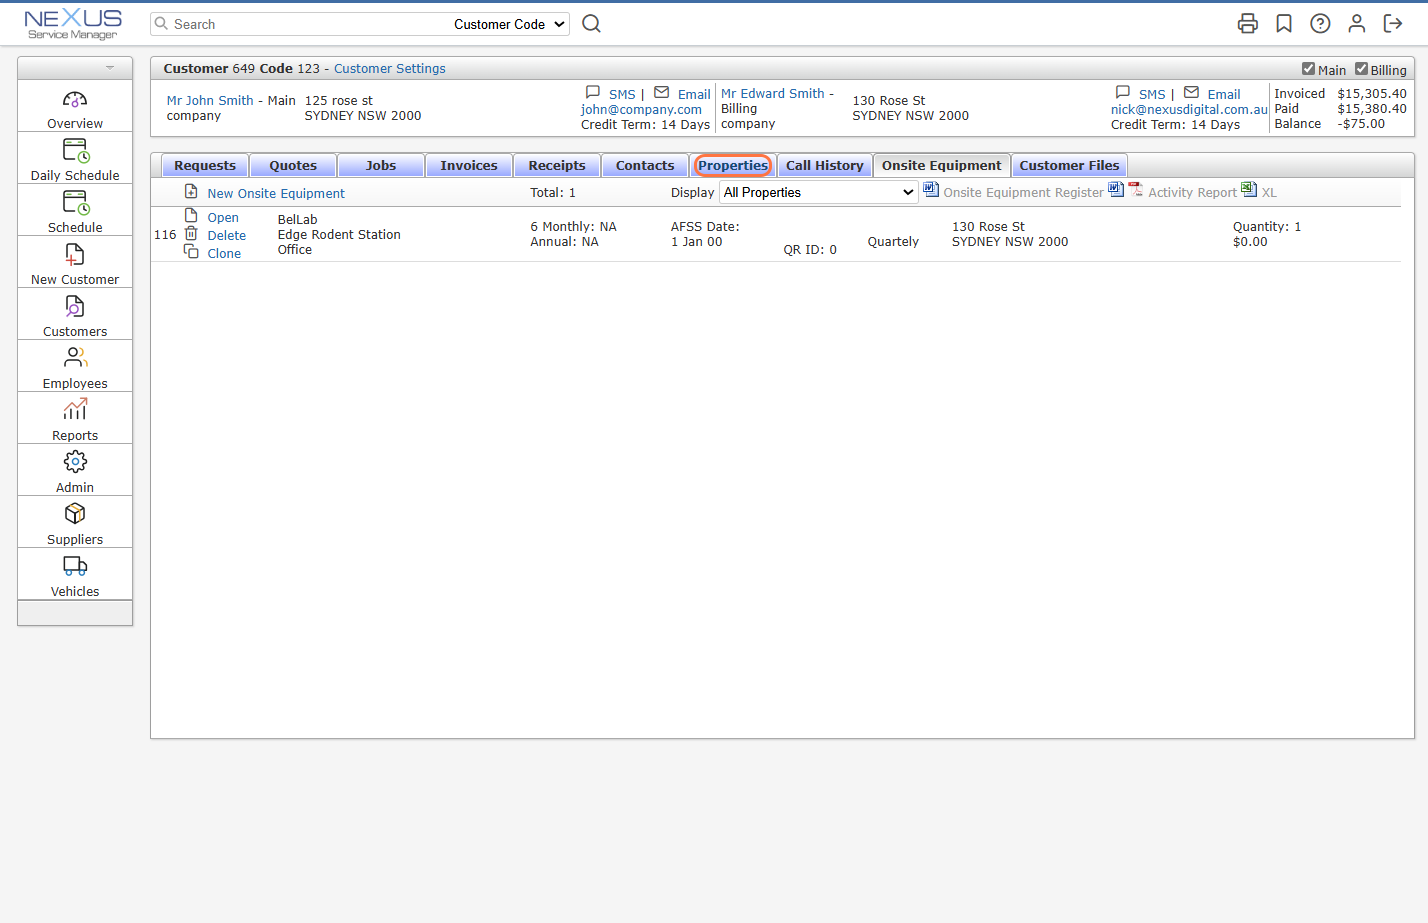Open the Admin gear icon
Image resolution: width=1428 pixels, height=923 pixels.
(75, 461)
